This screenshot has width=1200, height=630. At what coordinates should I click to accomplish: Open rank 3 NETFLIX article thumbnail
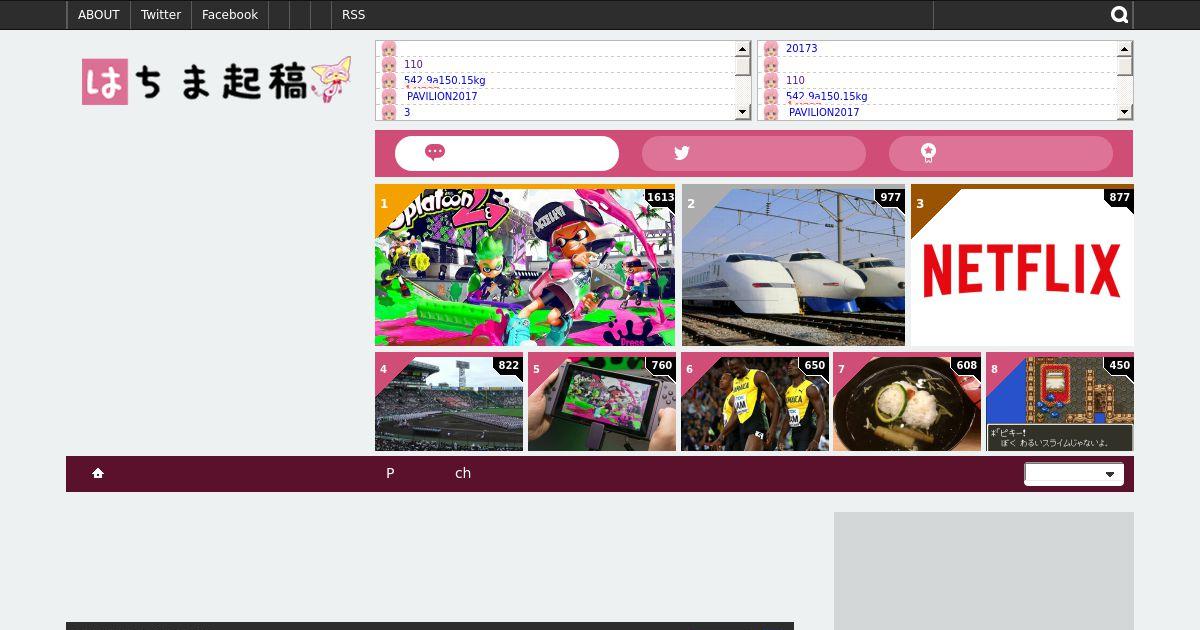click(x=1022, y=265)
